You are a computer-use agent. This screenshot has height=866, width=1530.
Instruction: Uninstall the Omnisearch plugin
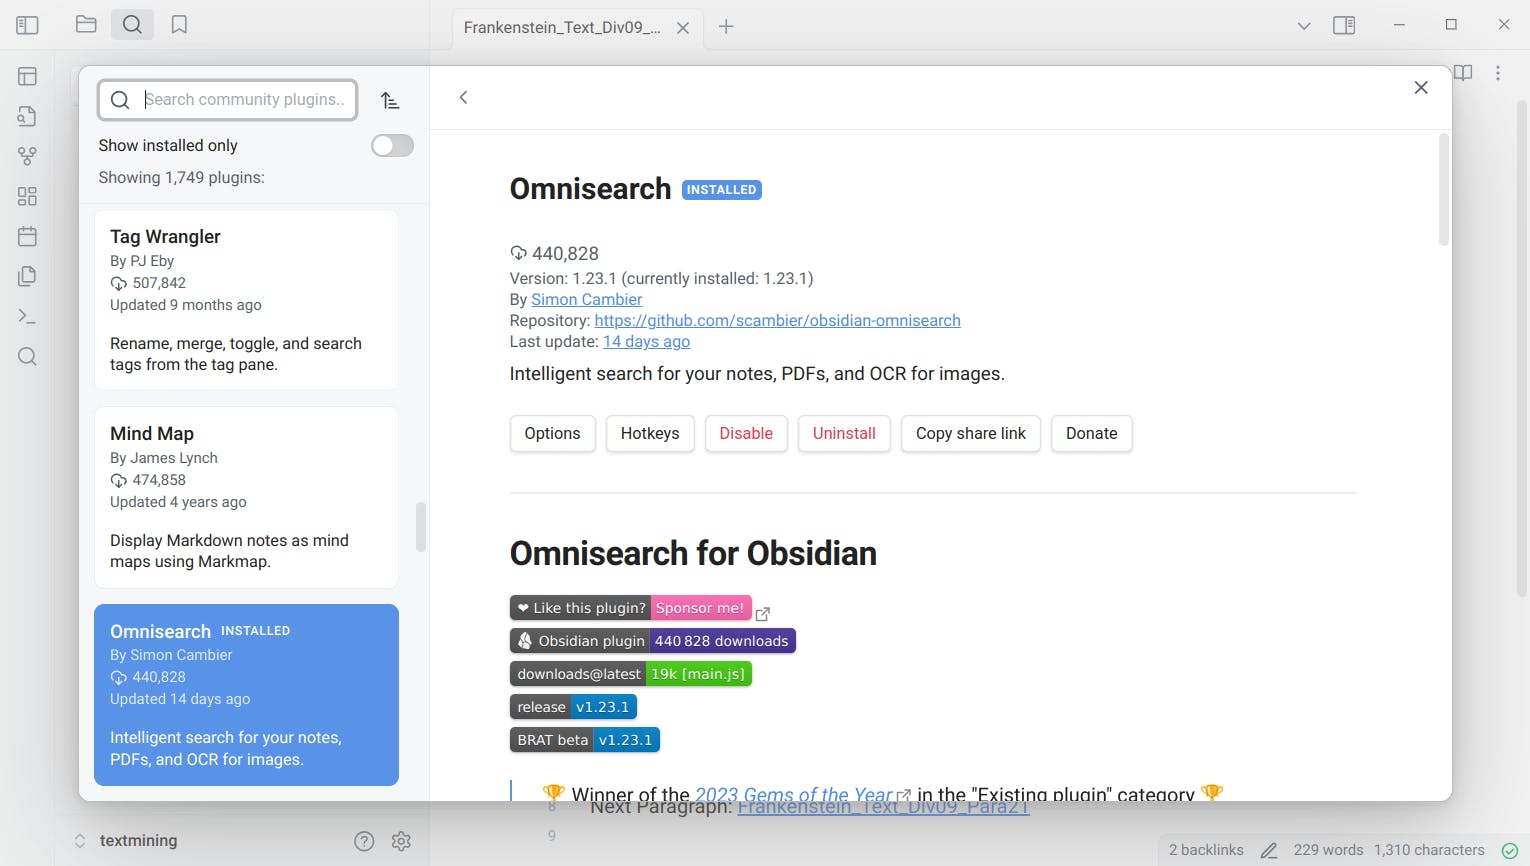tap(844, 434)
